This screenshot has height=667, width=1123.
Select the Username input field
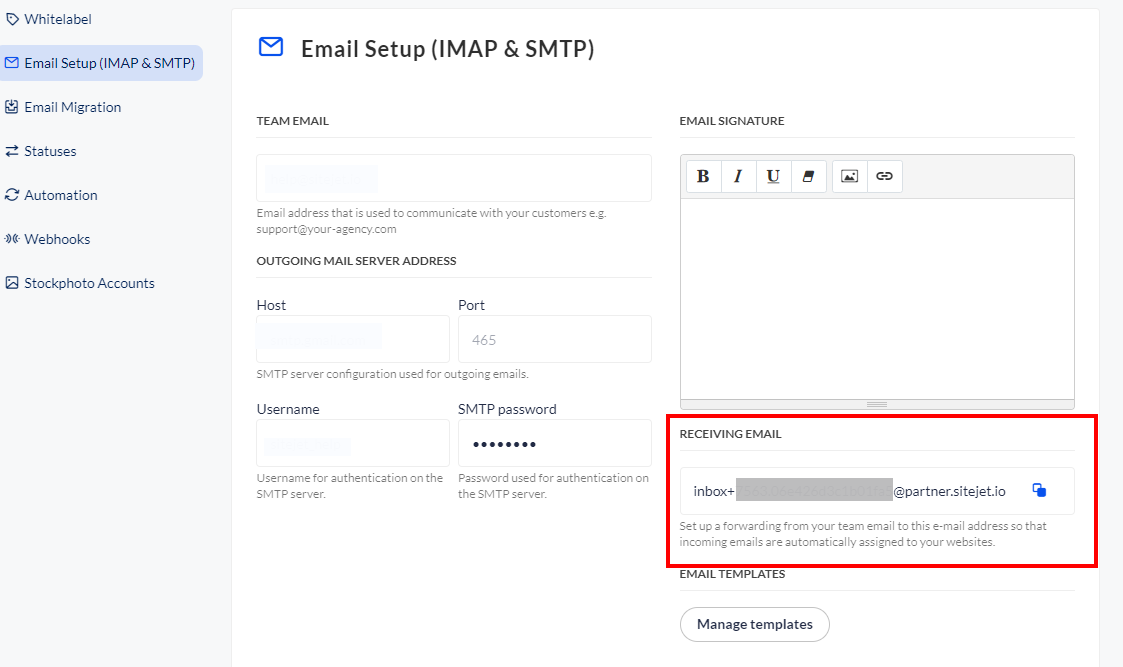click(352, 443)
